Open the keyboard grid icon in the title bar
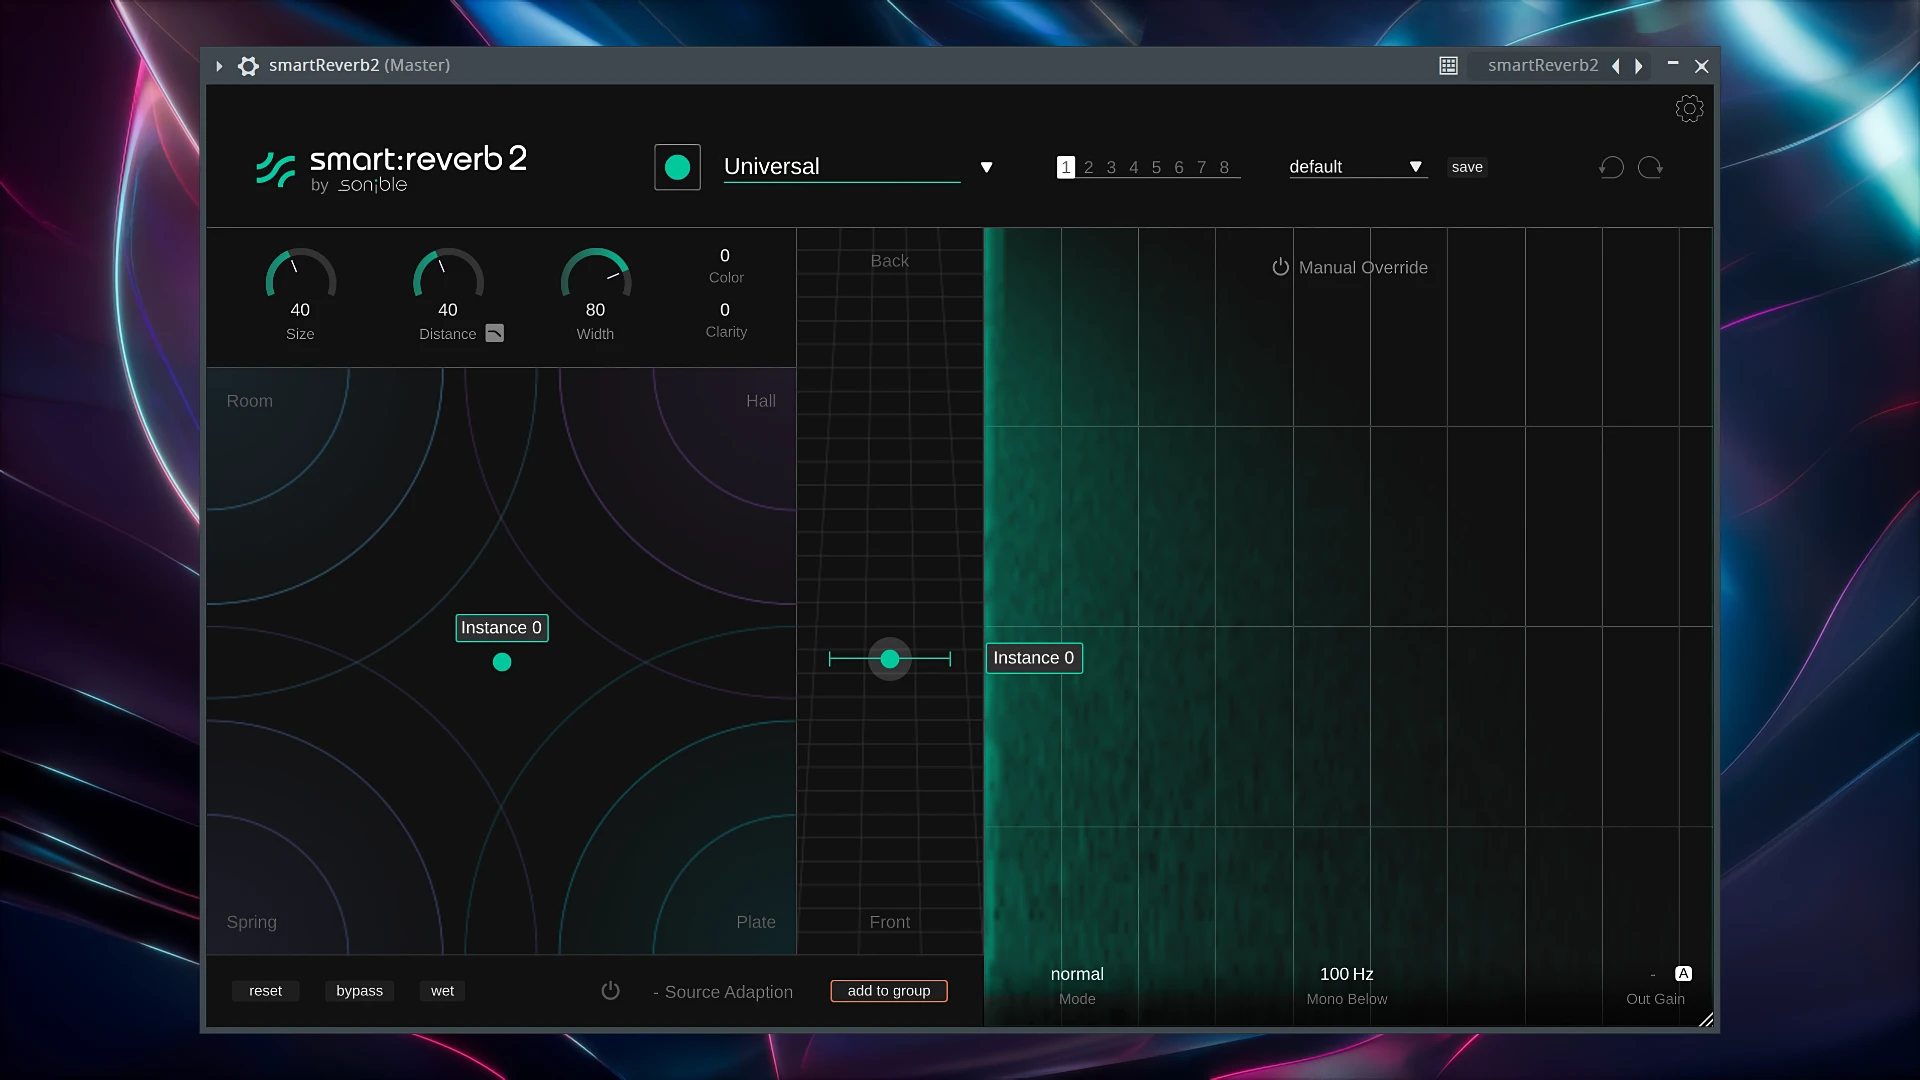The image size is (1920, 1080). [x=1448, y=65]
